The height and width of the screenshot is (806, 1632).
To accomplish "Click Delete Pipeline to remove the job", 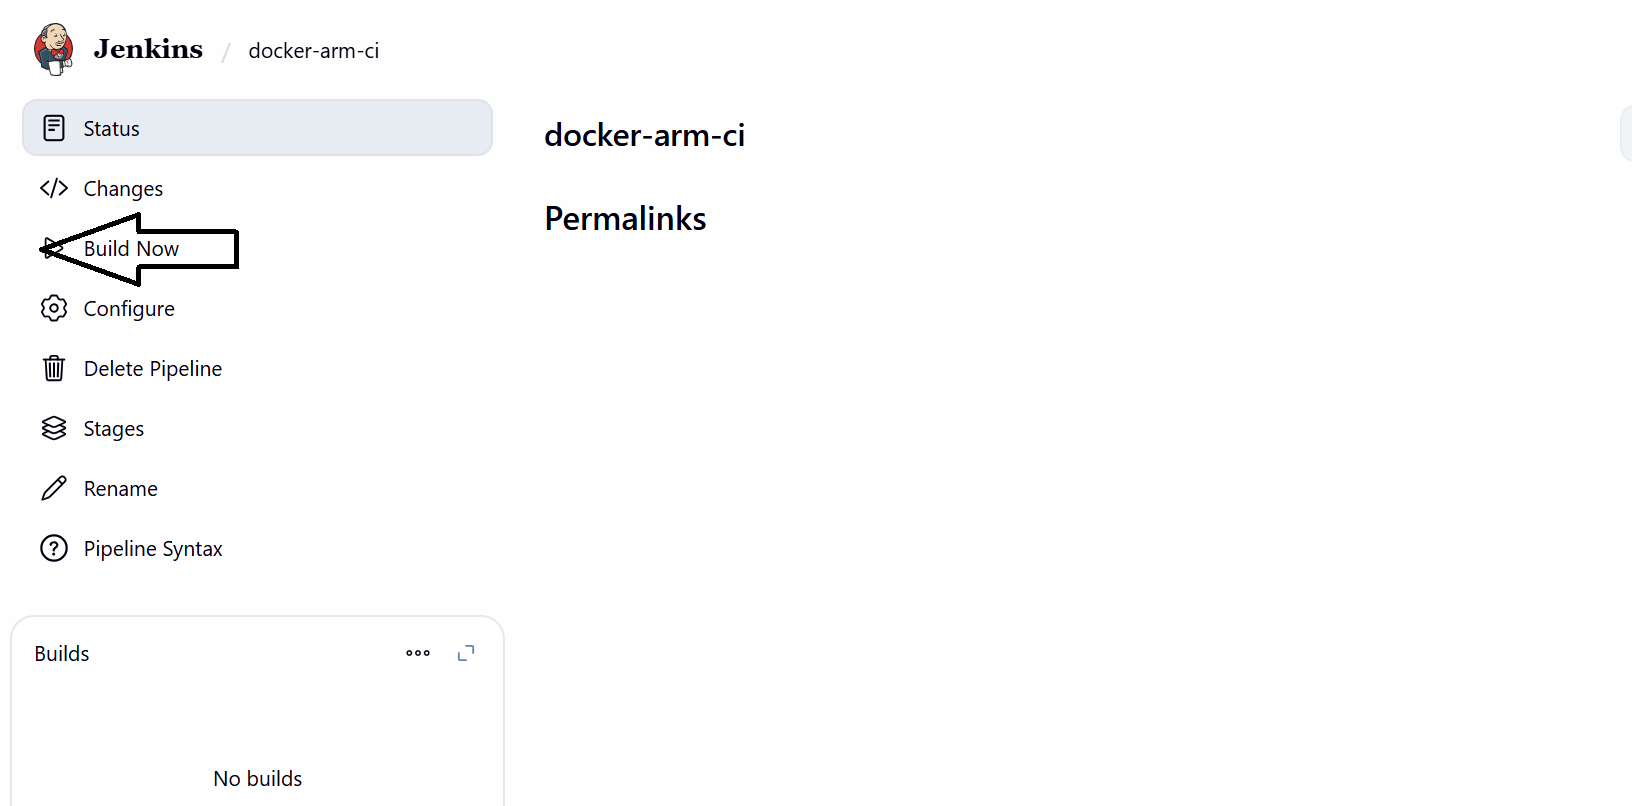I will click(x=153, y=368).
